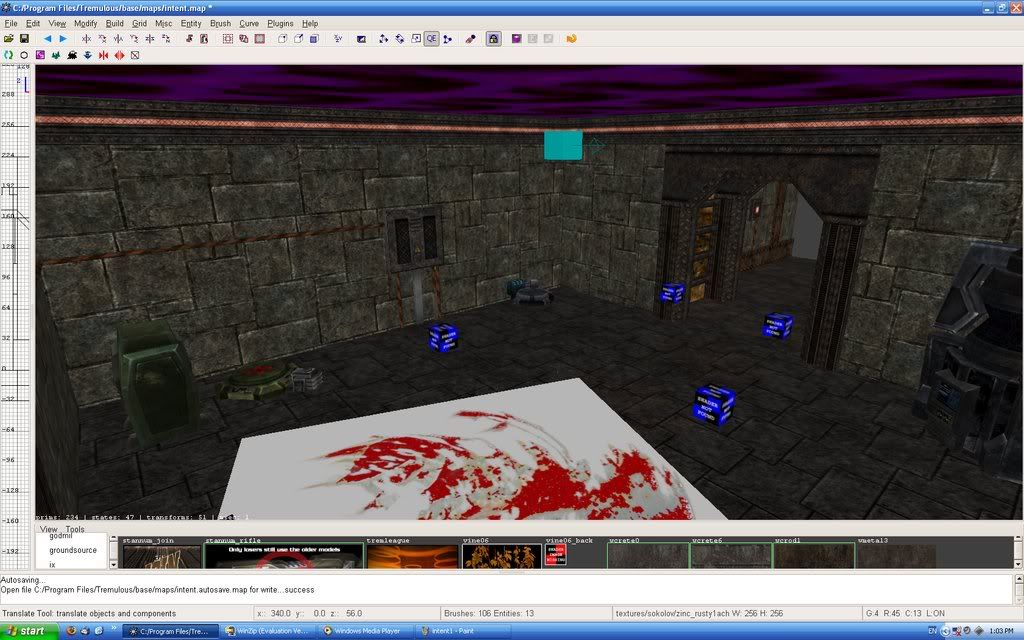The height and width of the screenshot is (640, 1024).
Task: Open the texture browser View menu
Action: (x=48, y=529)
